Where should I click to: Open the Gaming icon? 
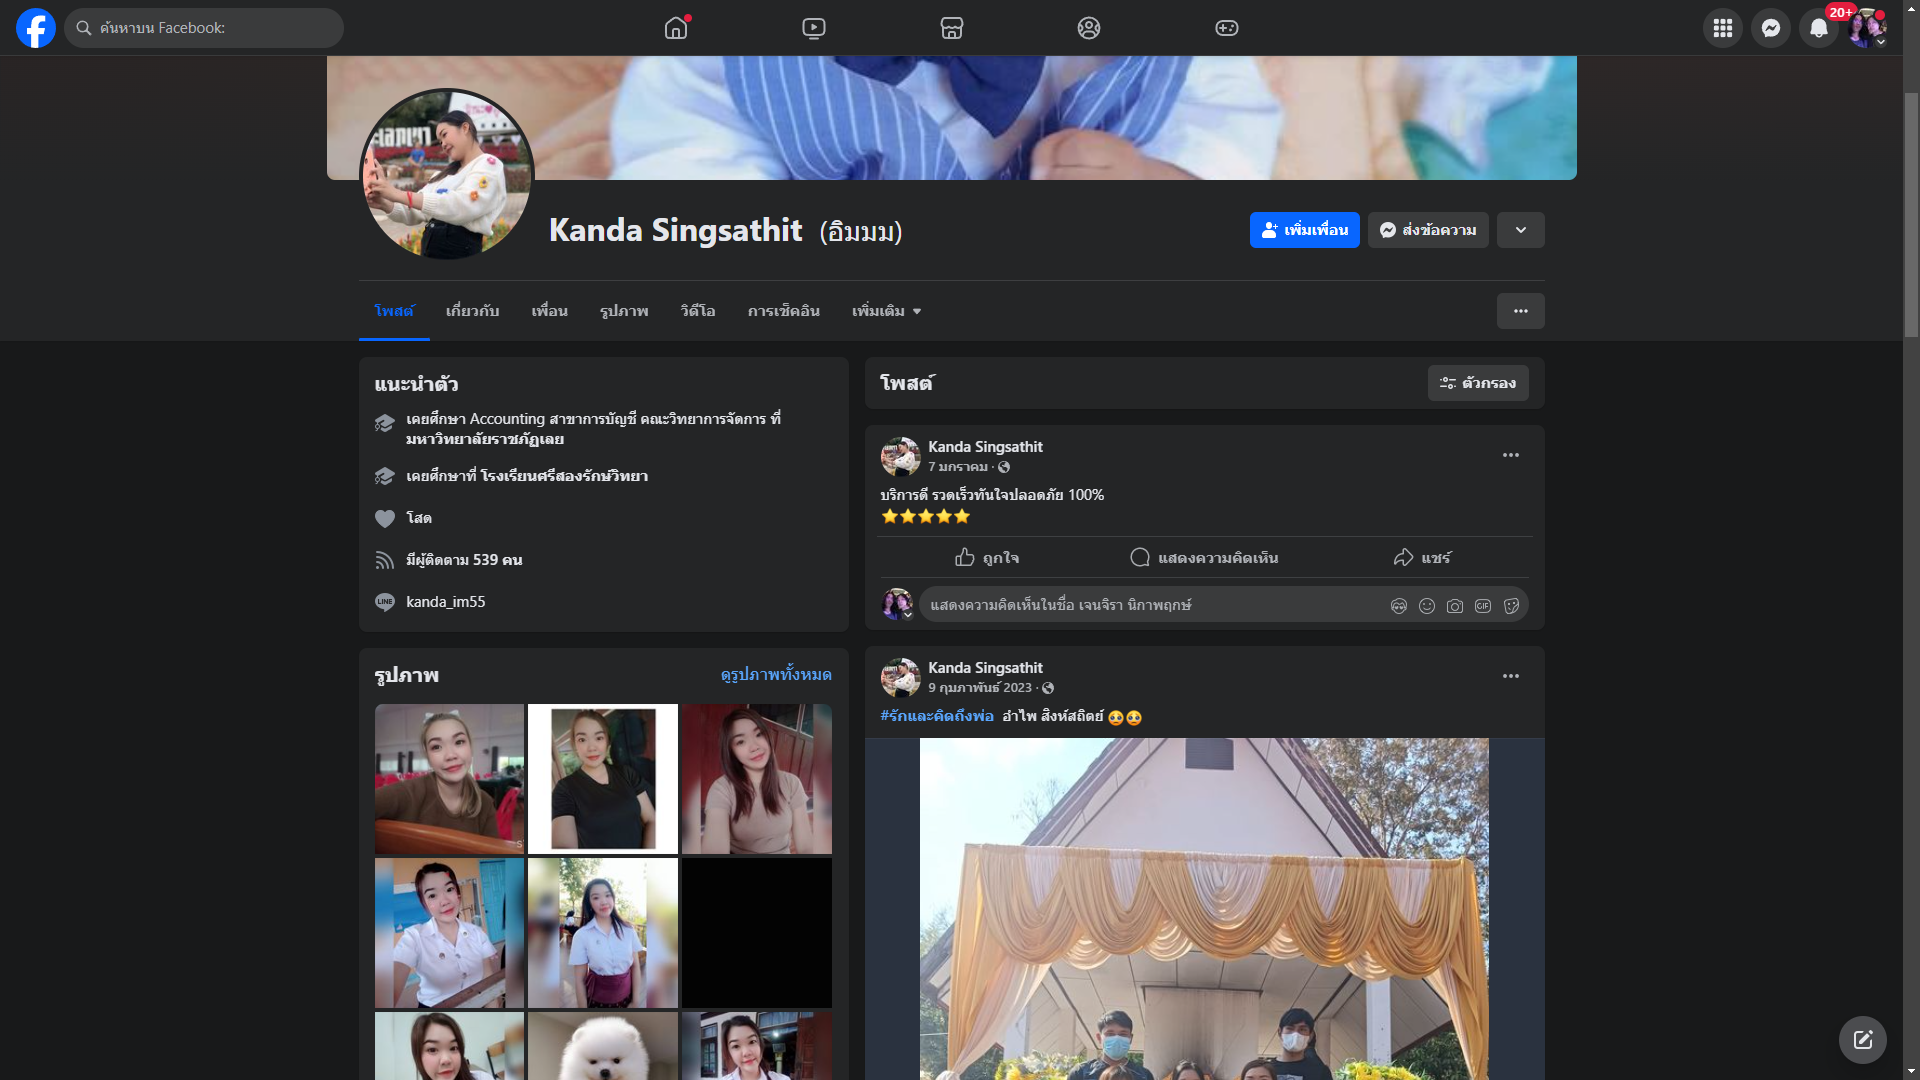coord(1226,28)
